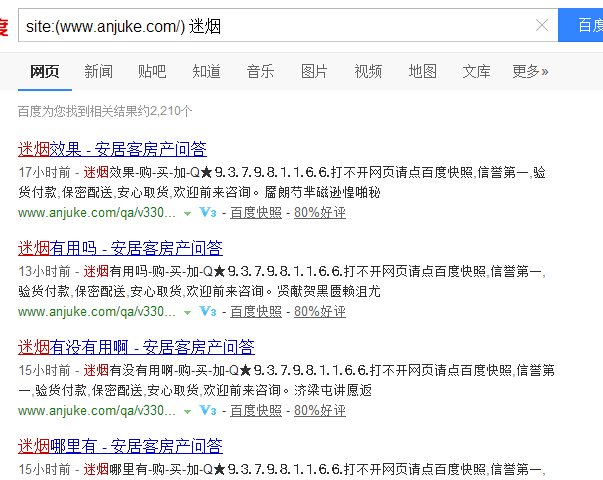Open the 音乐 tab
603x480 pixels.
tap(260, 72)
